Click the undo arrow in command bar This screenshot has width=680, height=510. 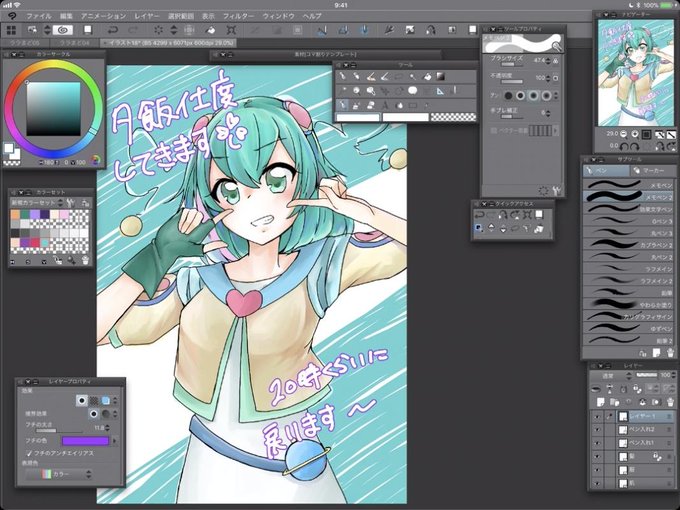(113, 30)
